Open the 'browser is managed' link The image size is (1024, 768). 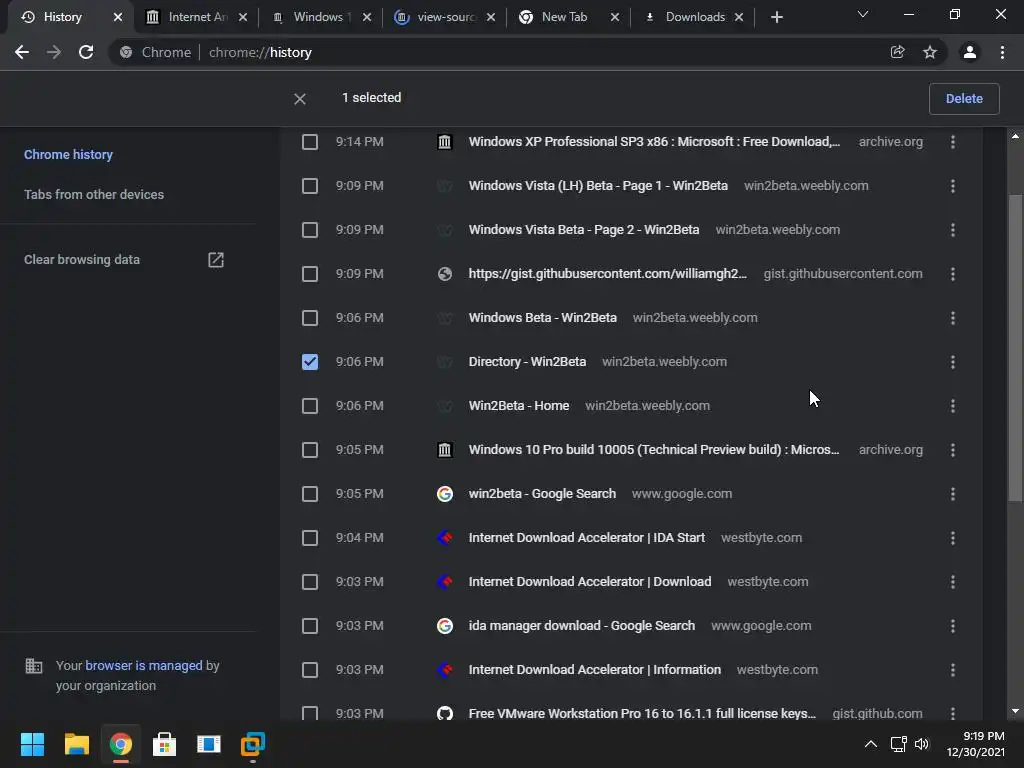[144, 665]
